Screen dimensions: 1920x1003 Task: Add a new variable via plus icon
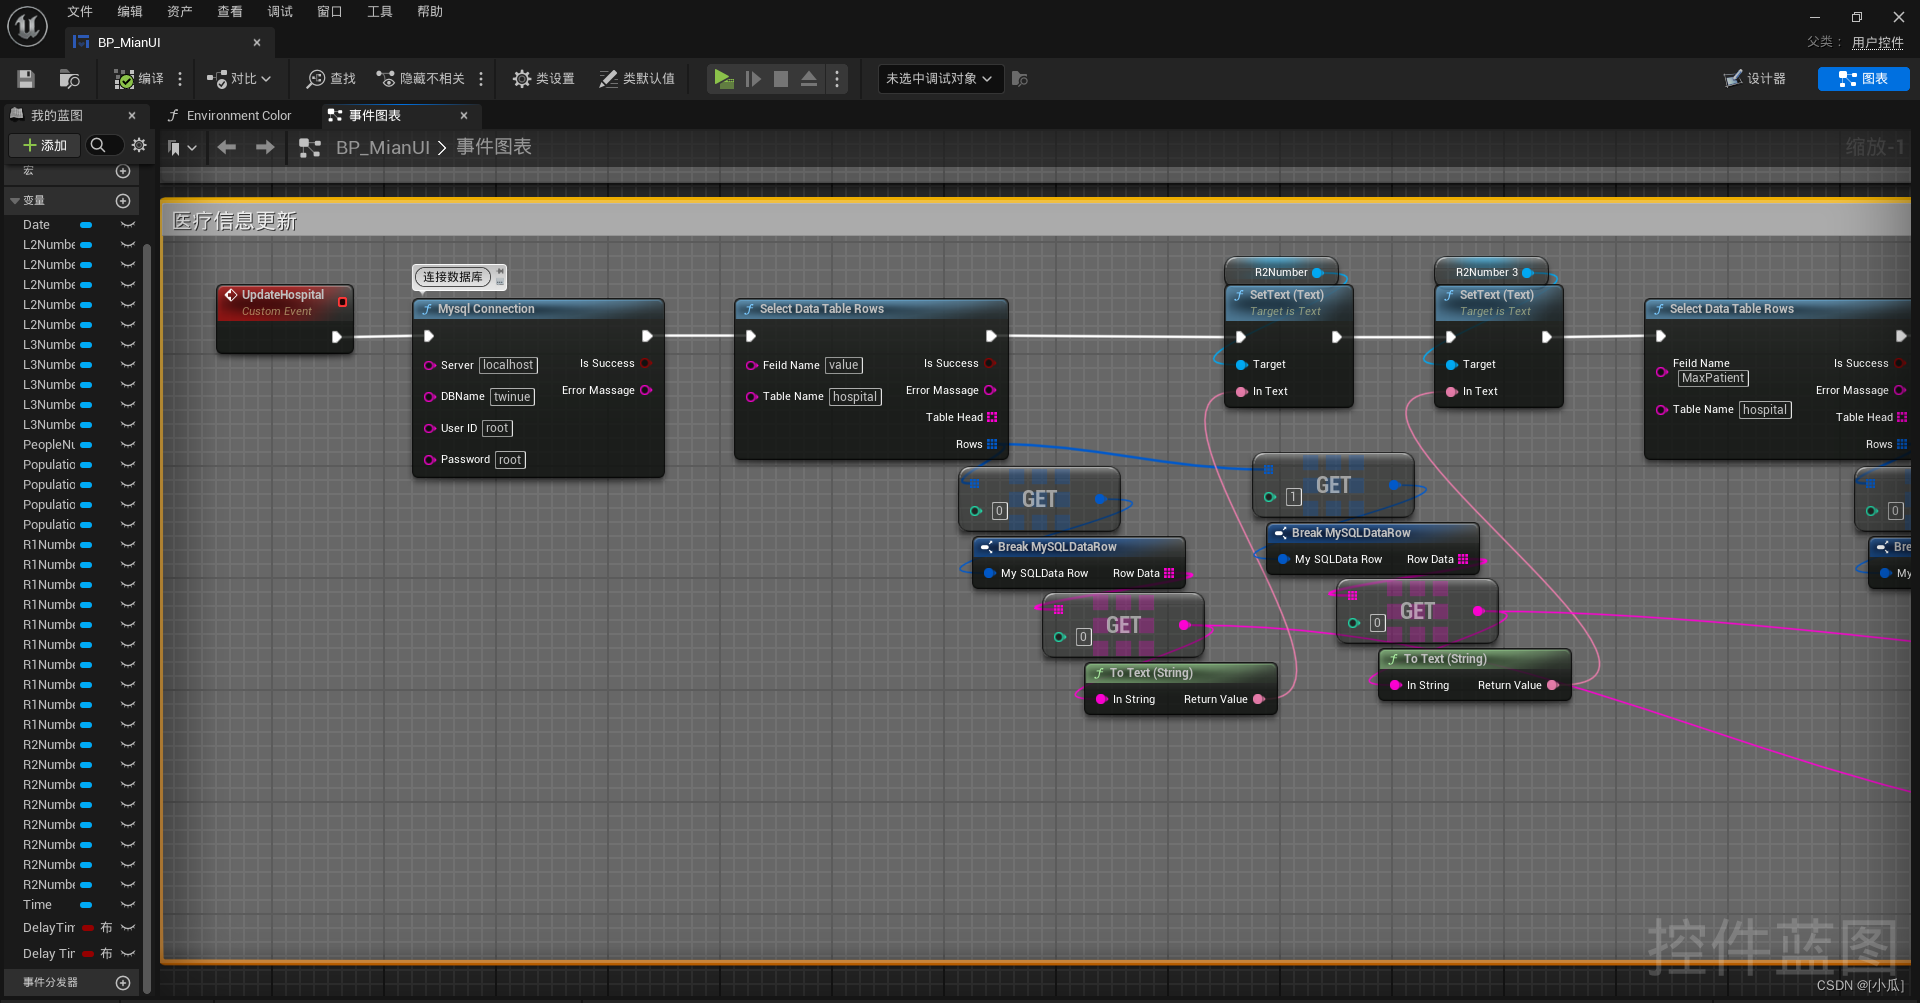pos(124,201)
